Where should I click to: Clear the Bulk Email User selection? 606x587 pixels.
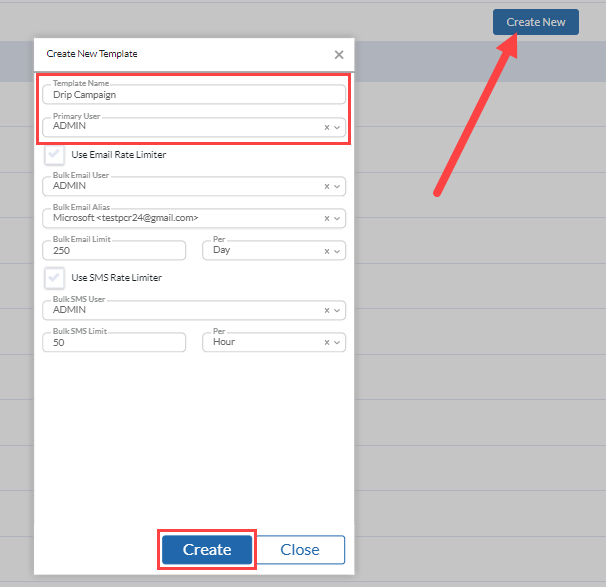(327, 187)
